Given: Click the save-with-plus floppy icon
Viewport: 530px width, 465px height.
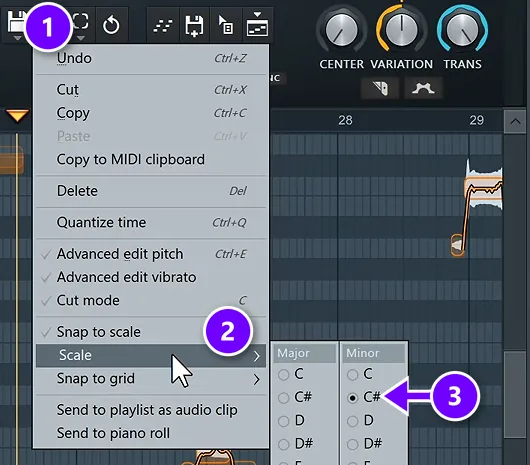Looking at the screenshot, I should click(x=194, y=26).
